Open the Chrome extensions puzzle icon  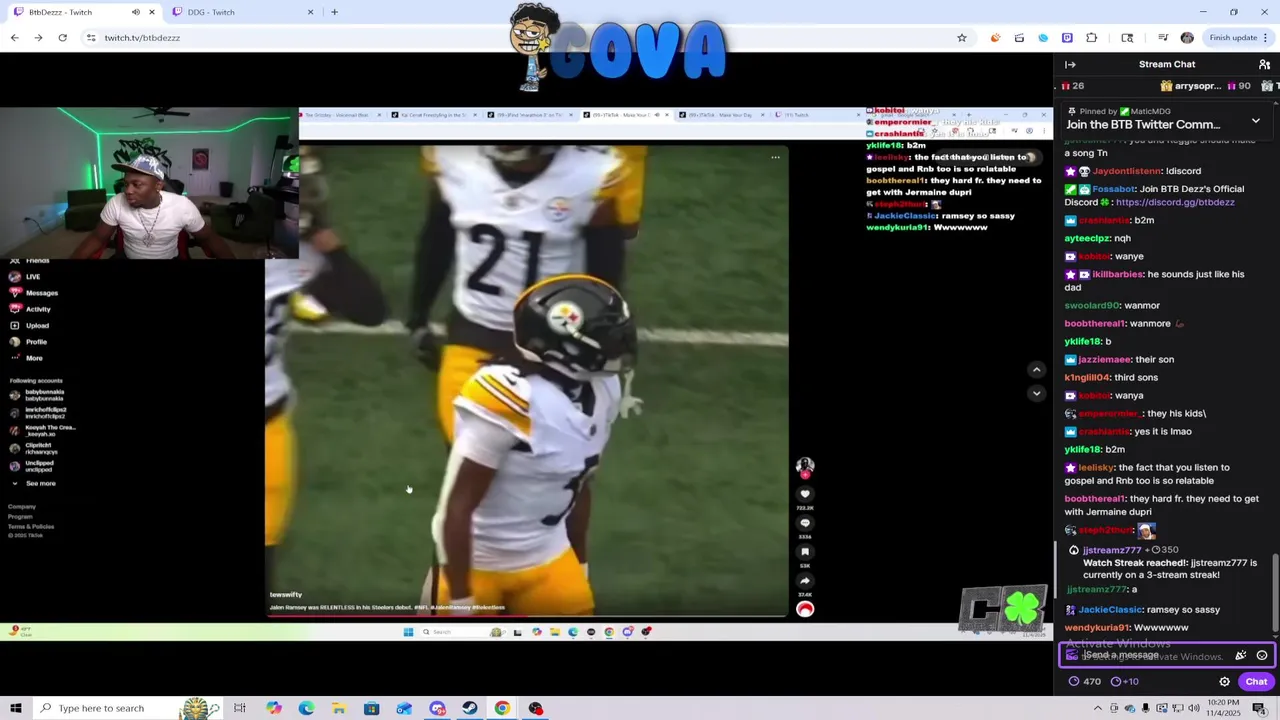click(x=1091, y=38)
